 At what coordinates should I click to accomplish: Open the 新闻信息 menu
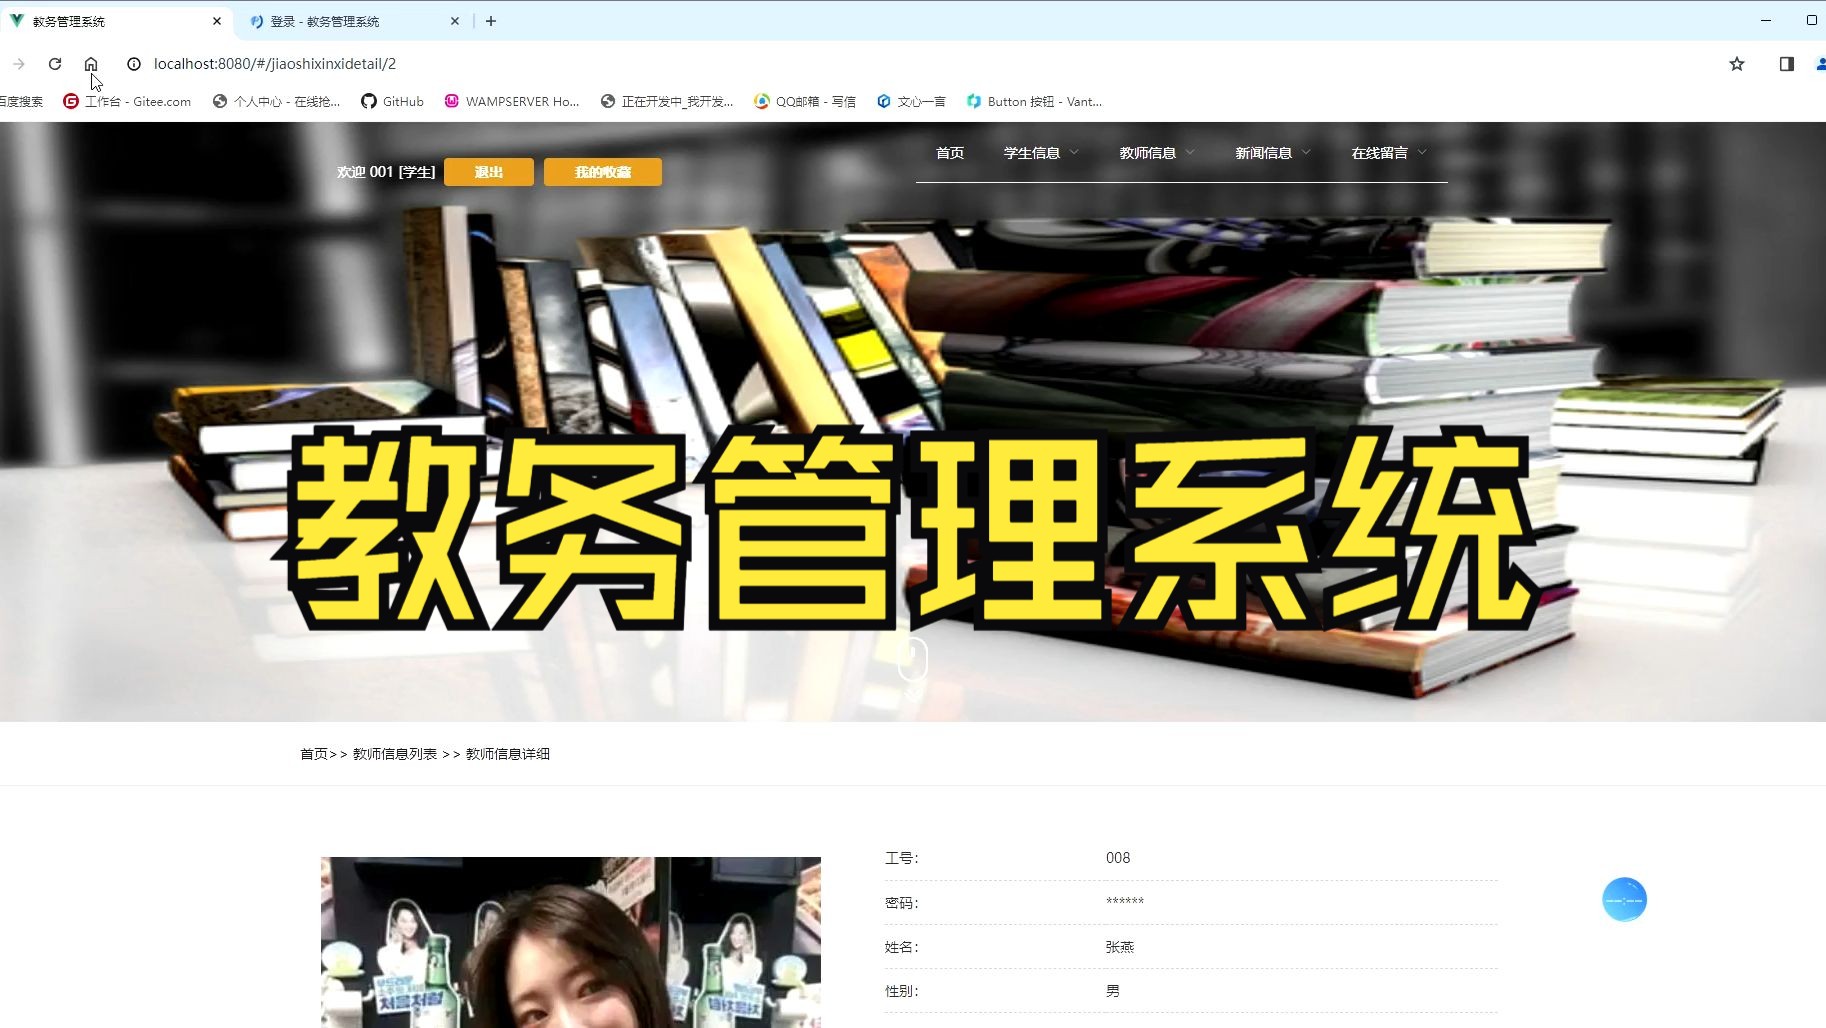click(1264, 153)
